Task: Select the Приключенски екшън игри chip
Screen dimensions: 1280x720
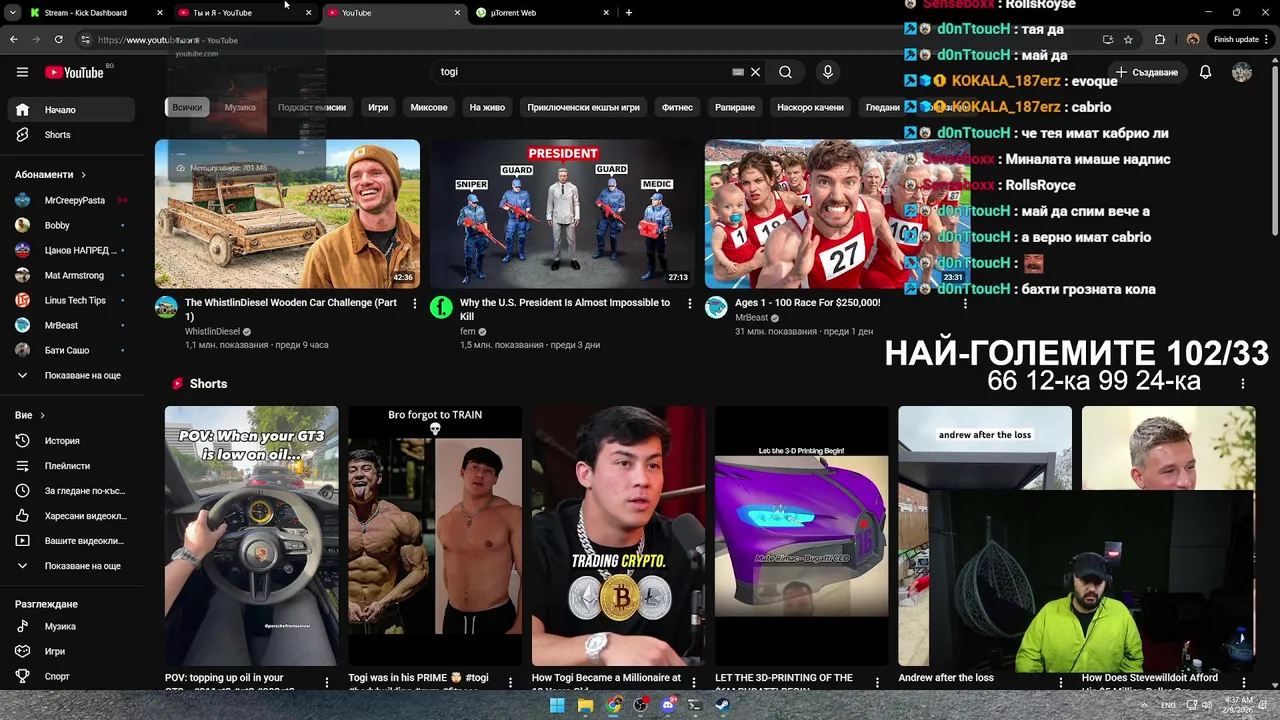Action: (583, 107)
